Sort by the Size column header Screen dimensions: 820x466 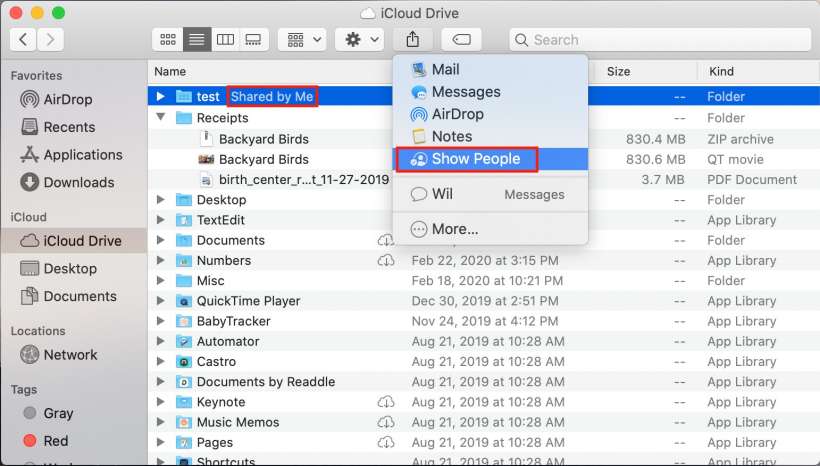[619, 72]
